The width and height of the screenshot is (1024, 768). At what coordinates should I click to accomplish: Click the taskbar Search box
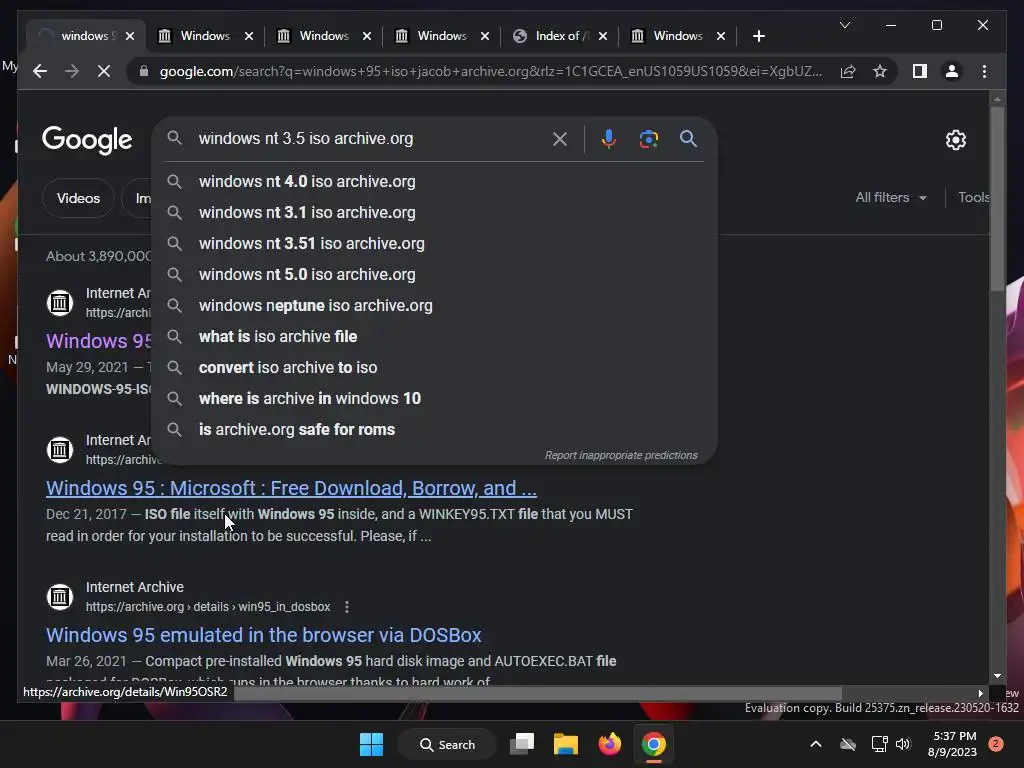447,744
